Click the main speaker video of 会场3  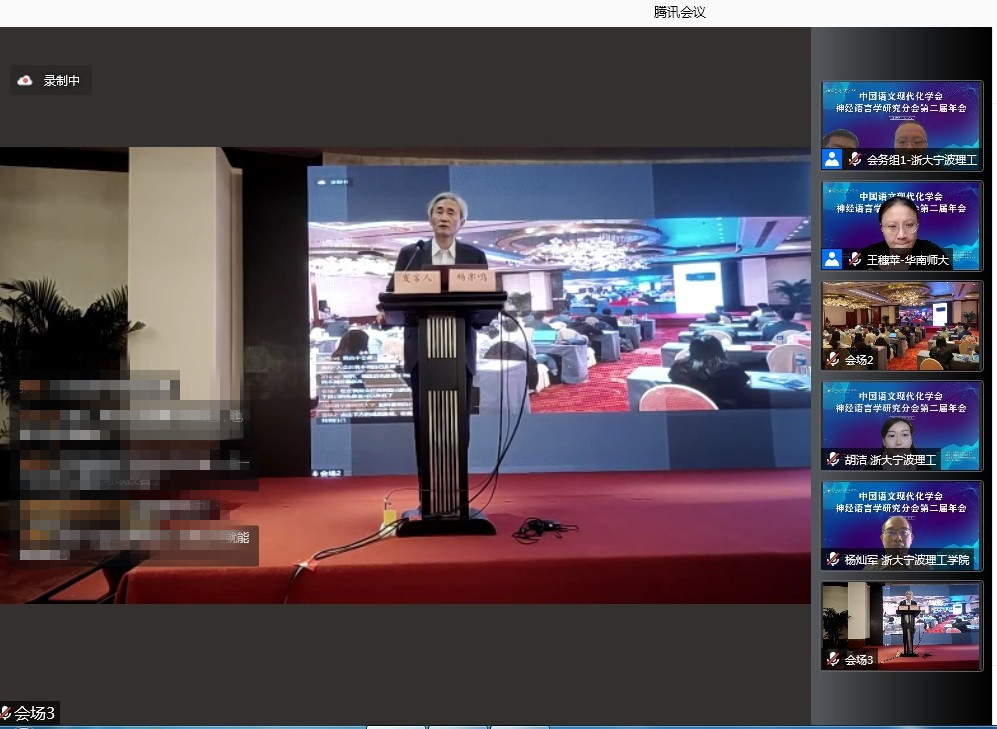click(x=405, y=375)
